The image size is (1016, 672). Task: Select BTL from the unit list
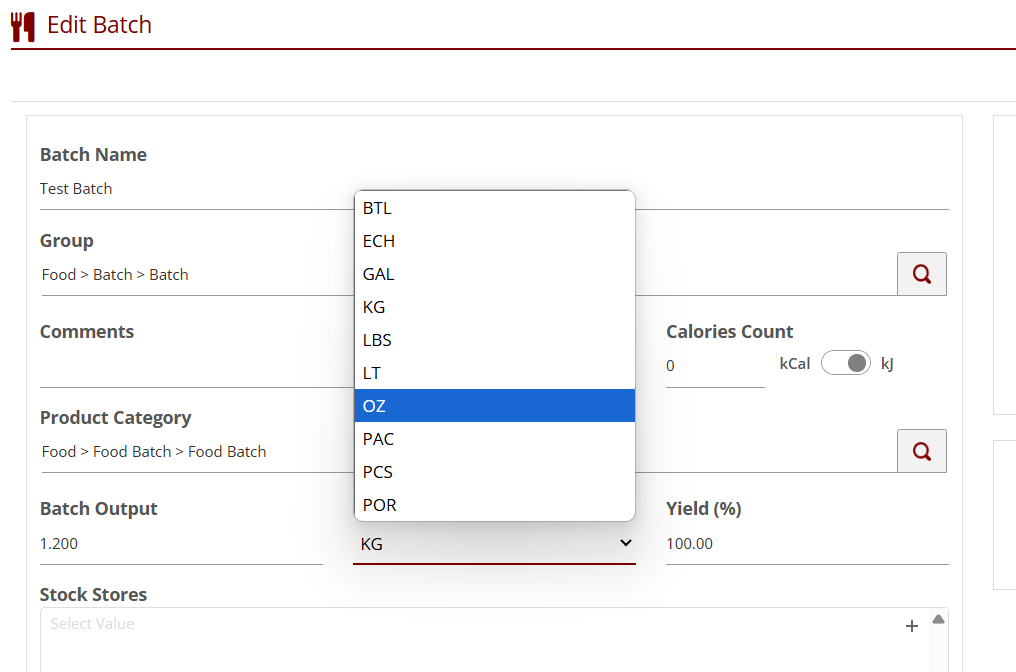(494, 208)
